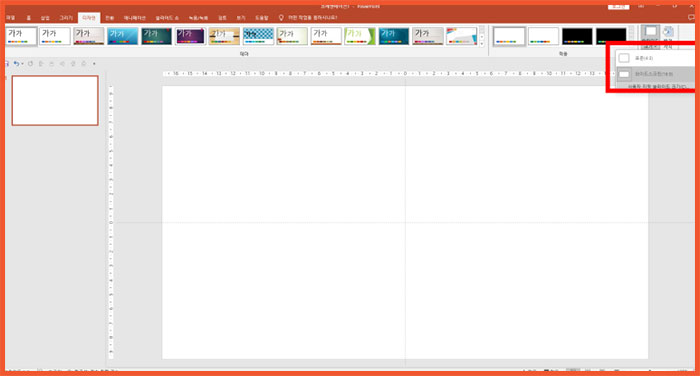700x376 pixels.
Task: Apply the pale cream theme
Action: [292, 36]
